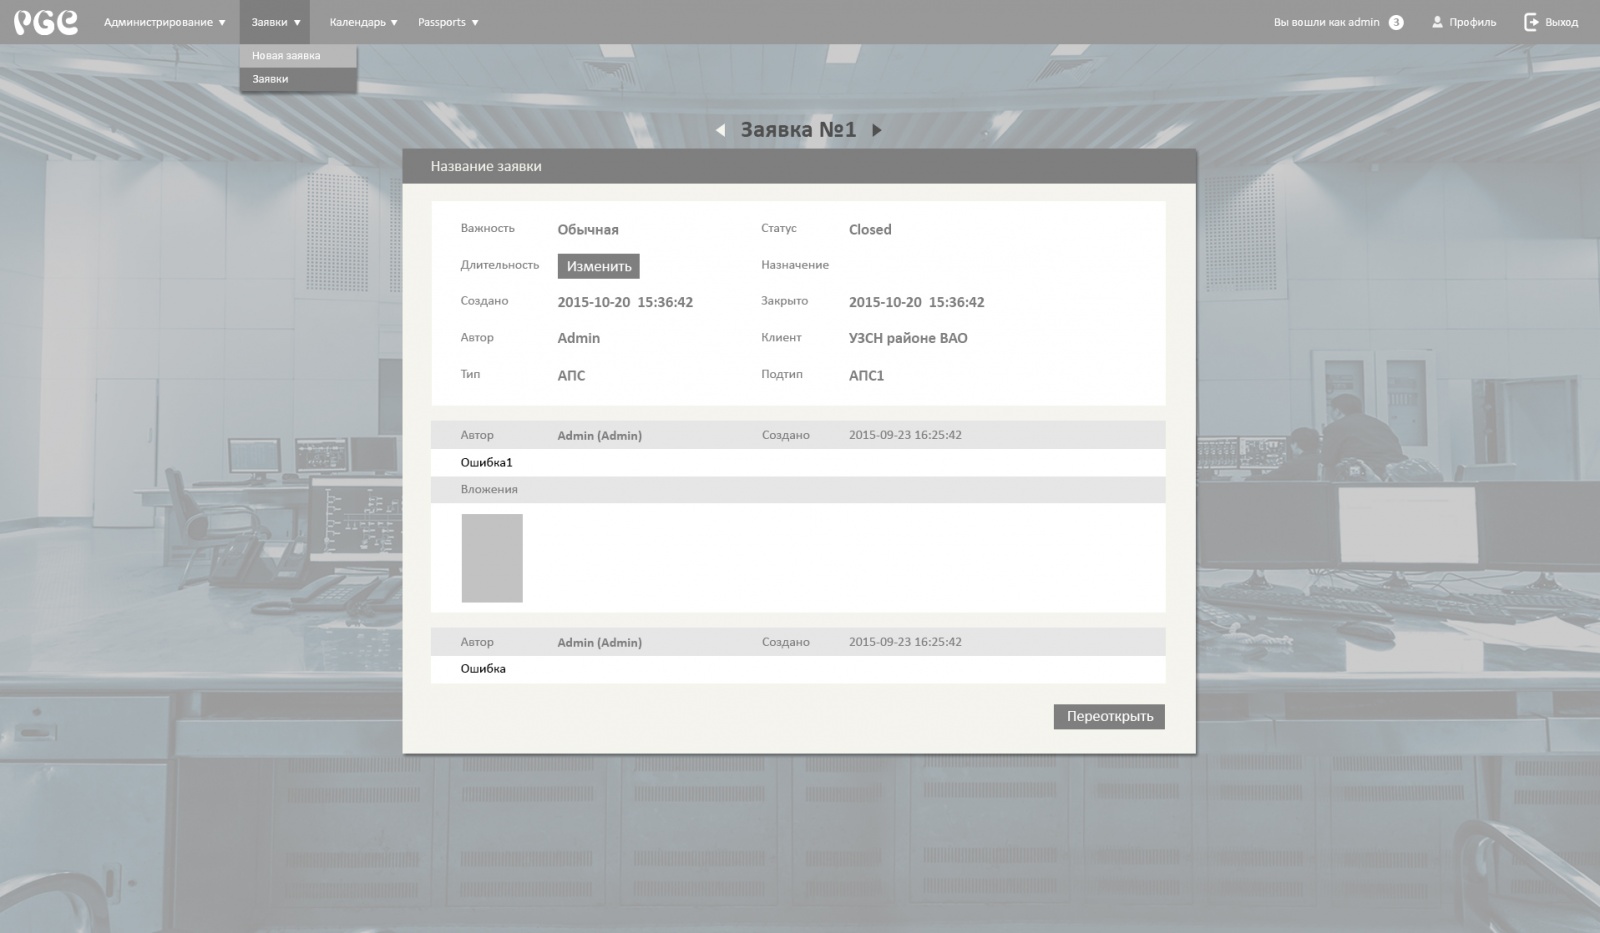The height and width of the screenshot is (933, 1600).
Task: Open the Профиль link
Action: coord(1473,22)
